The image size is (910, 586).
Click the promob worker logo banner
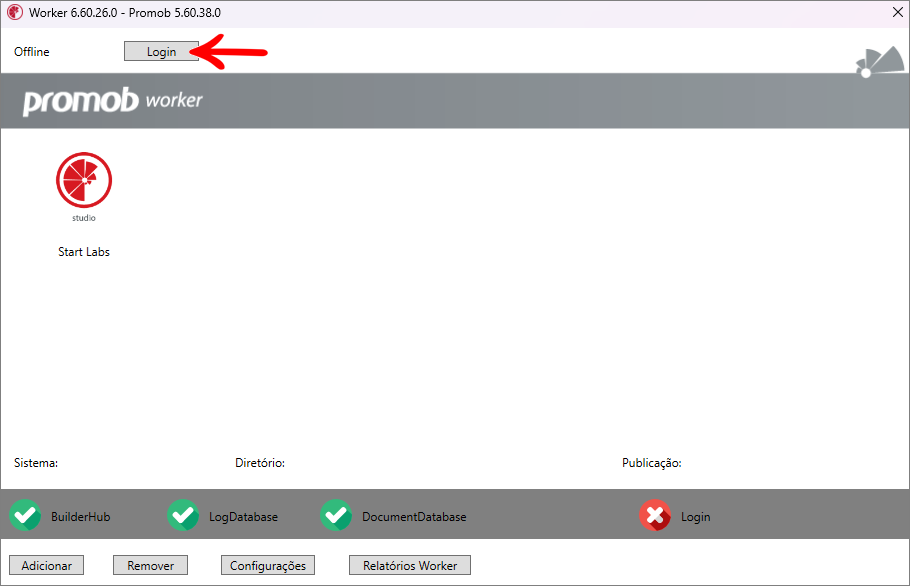(x=113, y=101)
